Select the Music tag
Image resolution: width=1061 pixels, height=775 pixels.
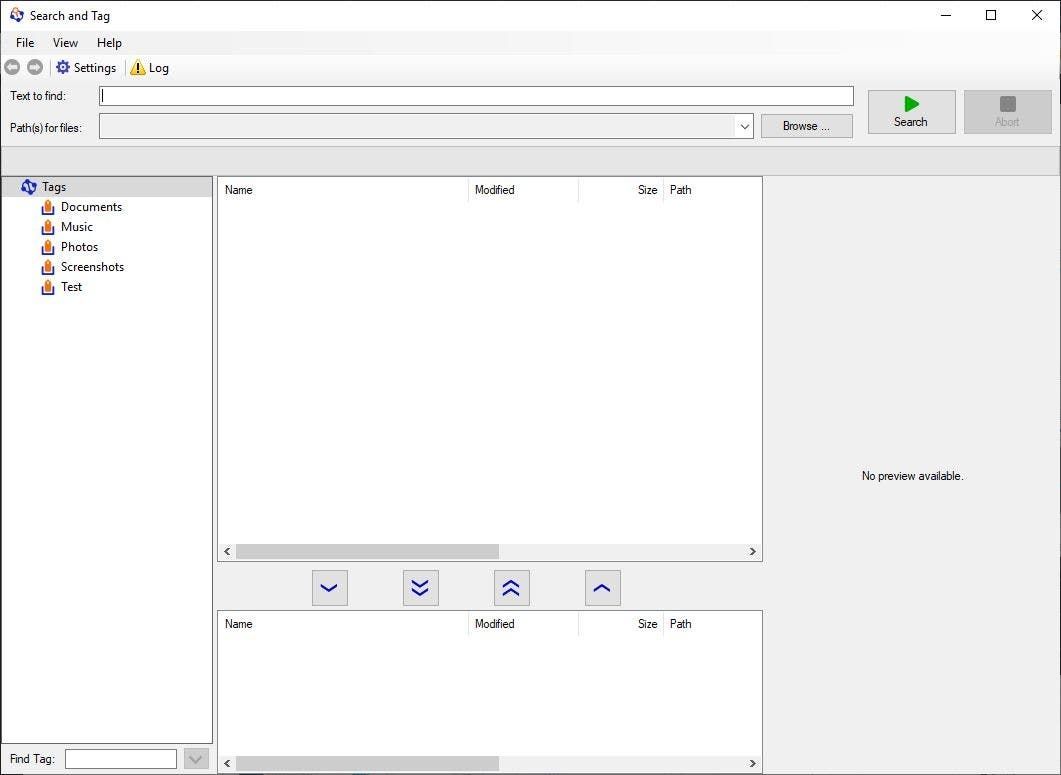[x=76, y=227]
